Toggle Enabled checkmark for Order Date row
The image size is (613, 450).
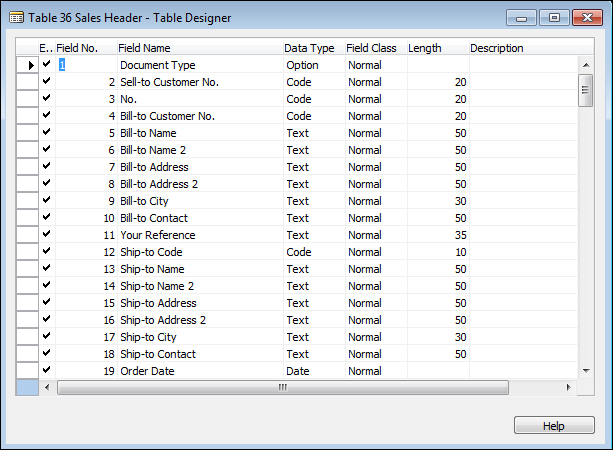click(x=47, y=370)
